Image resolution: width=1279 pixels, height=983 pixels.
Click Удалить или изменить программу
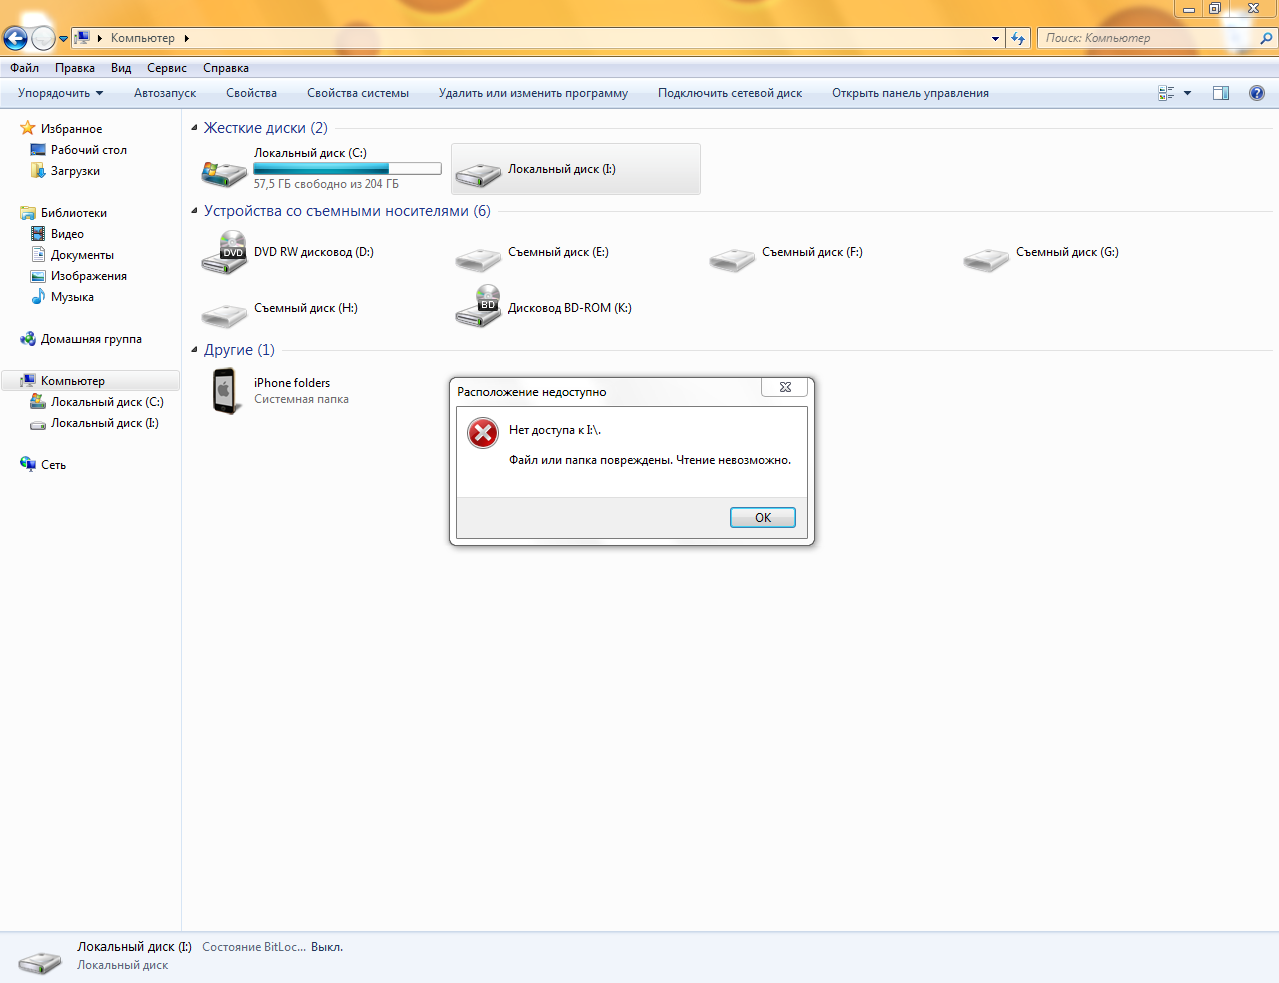[533, 93]
